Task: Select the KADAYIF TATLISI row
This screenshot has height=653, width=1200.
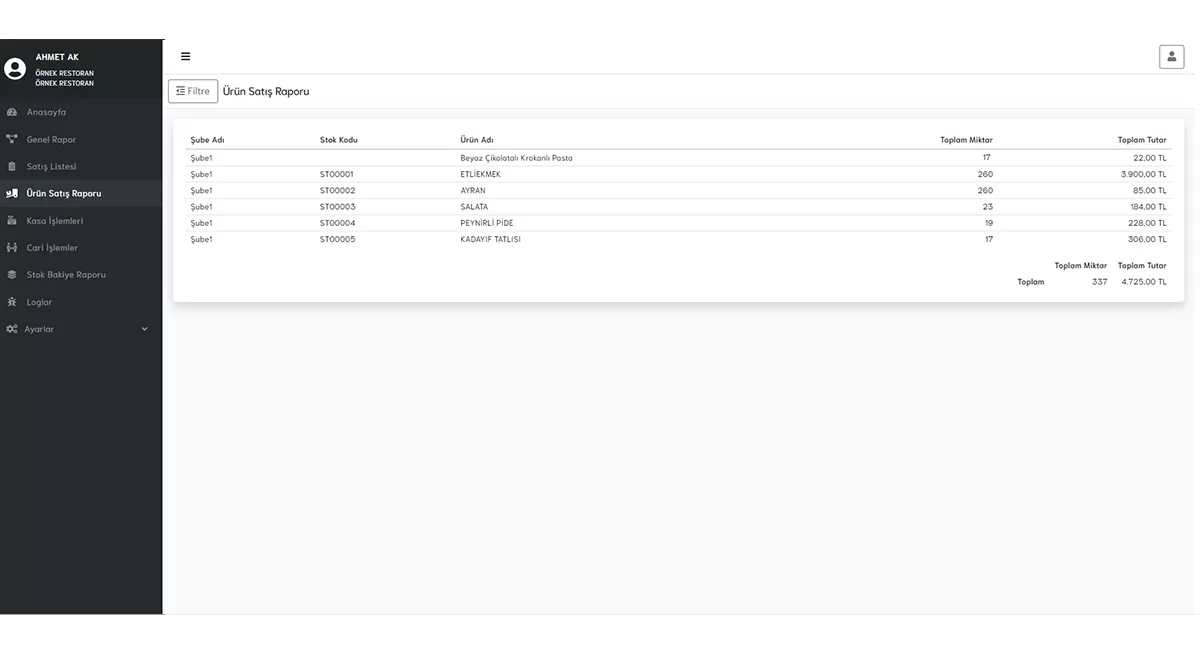Action: pyautogui.click(x=678, y=239)
